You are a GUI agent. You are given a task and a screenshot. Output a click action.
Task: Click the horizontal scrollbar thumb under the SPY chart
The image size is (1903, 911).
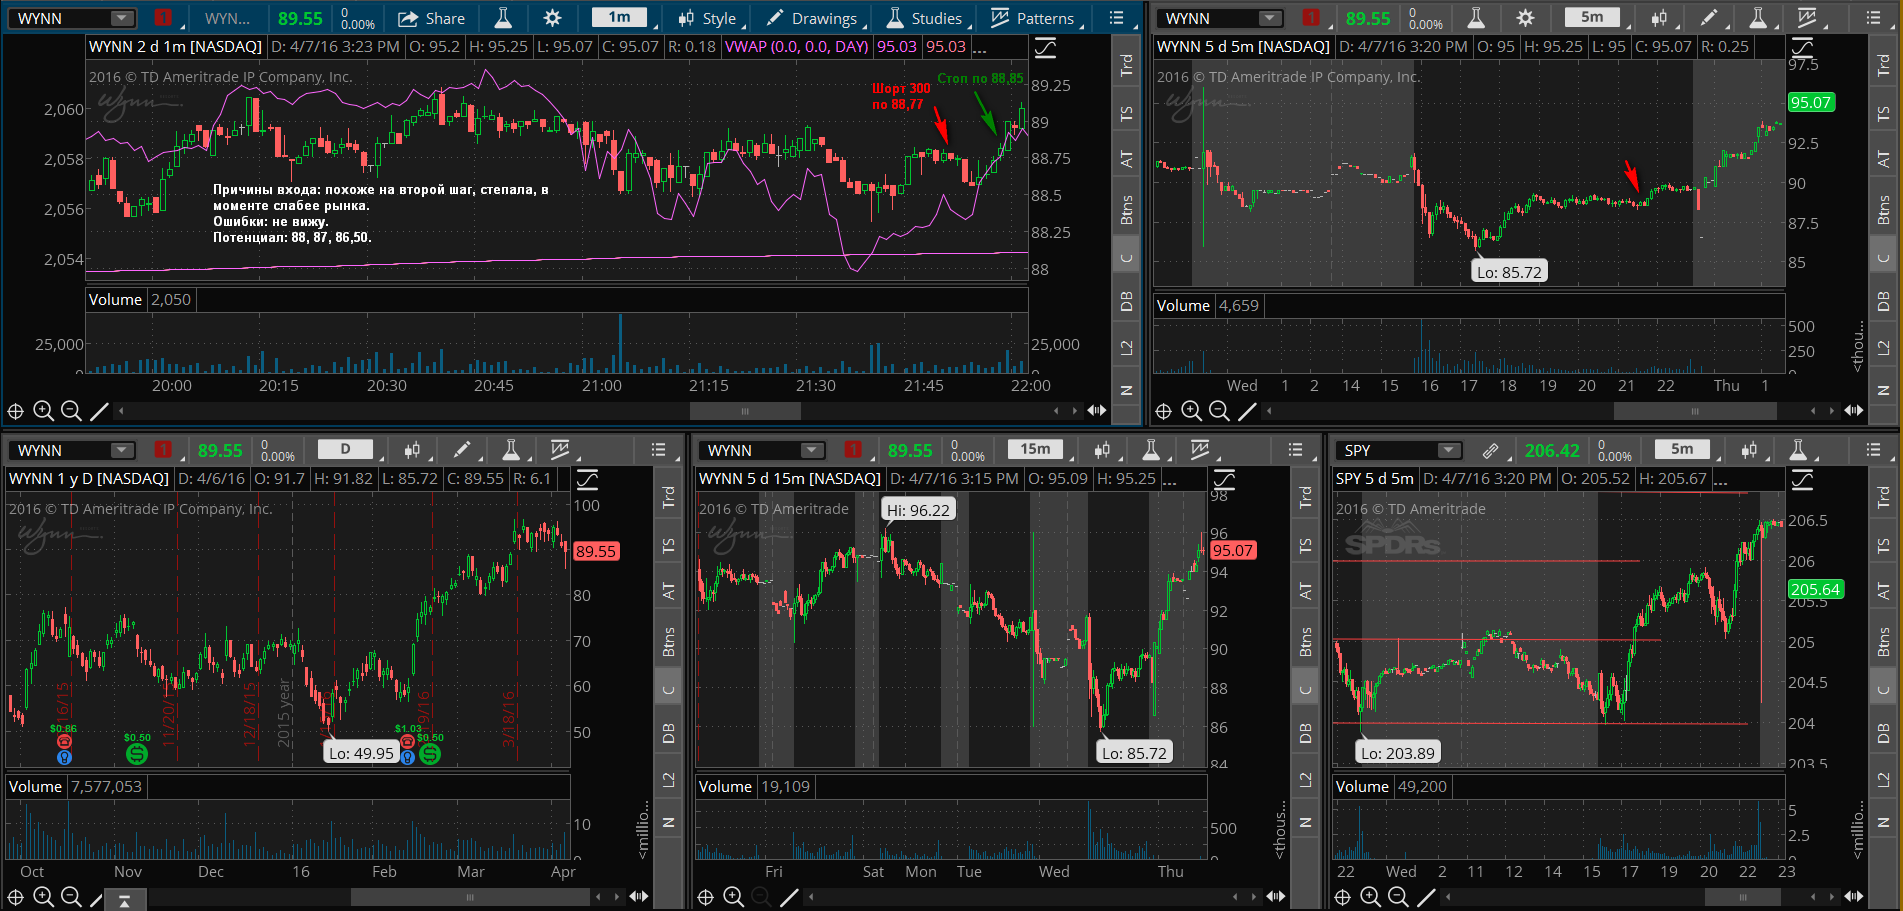[x=1743, y=897]
